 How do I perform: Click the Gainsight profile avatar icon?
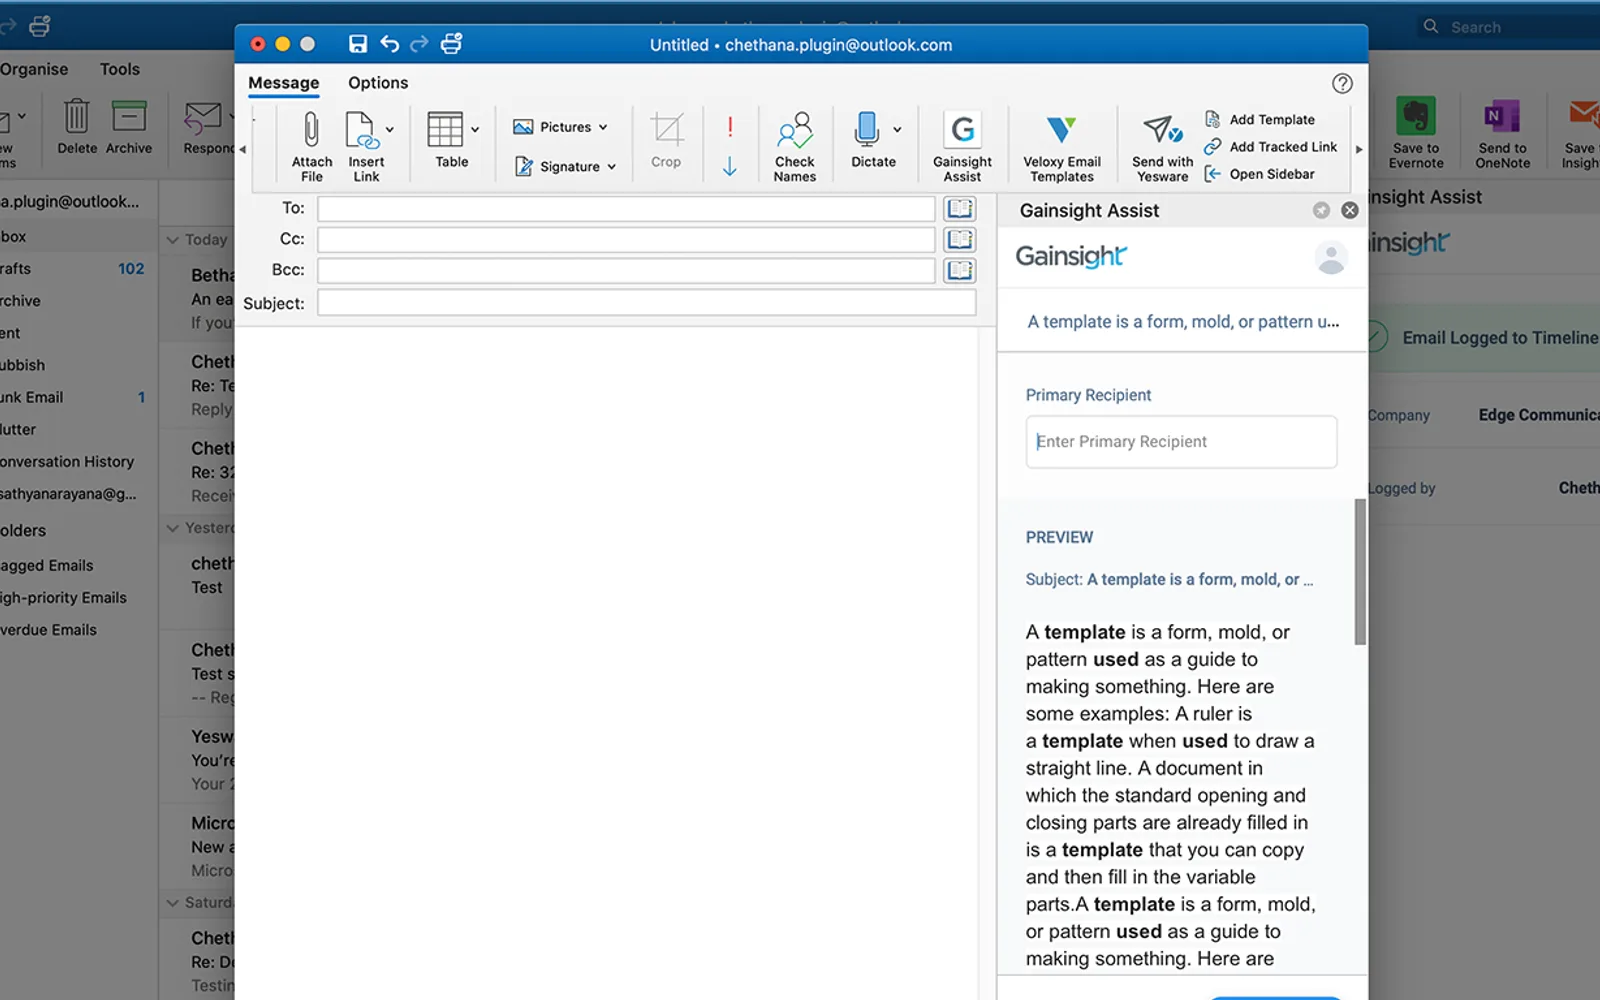pos(1331,257)
